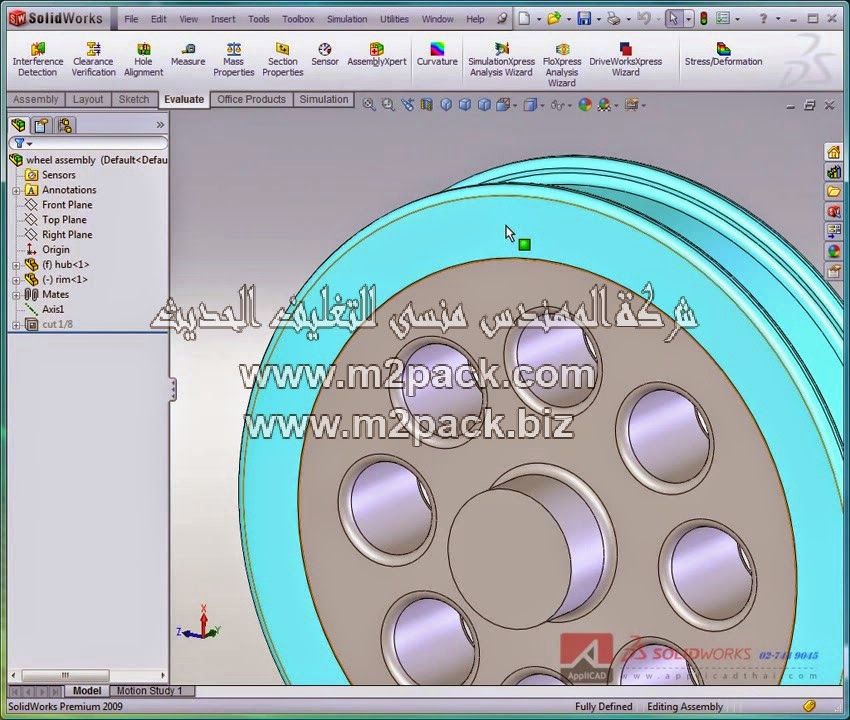This screenshot has height=720, width=850.
Task: Switch to ConfigurationManager tab
Action: (65, 125)
